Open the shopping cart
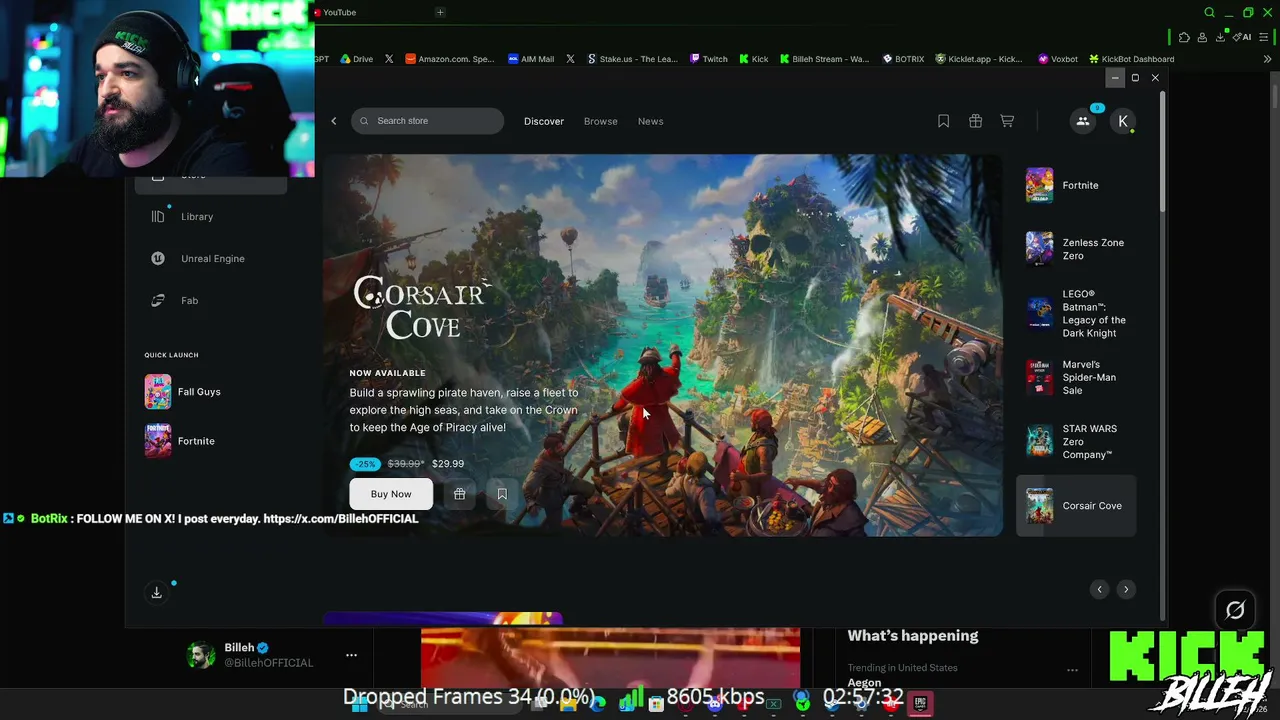 point(1007,121)
